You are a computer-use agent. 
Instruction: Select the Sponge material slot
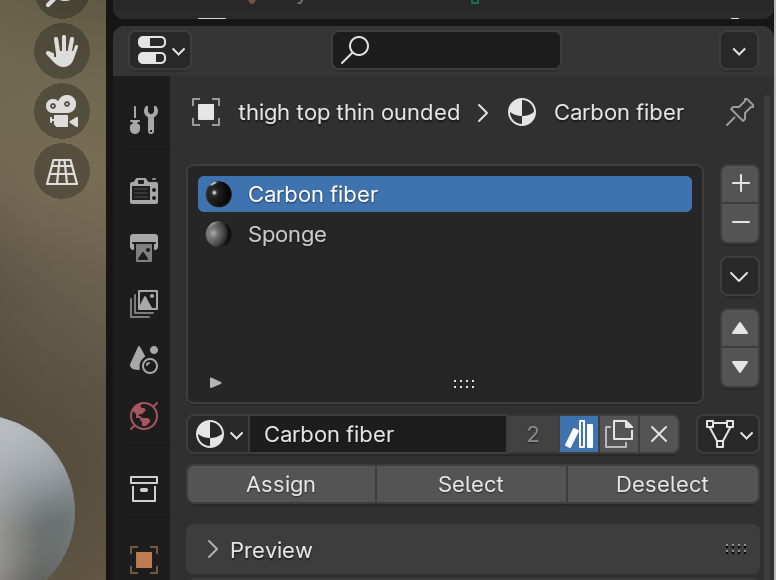(445, 235)
